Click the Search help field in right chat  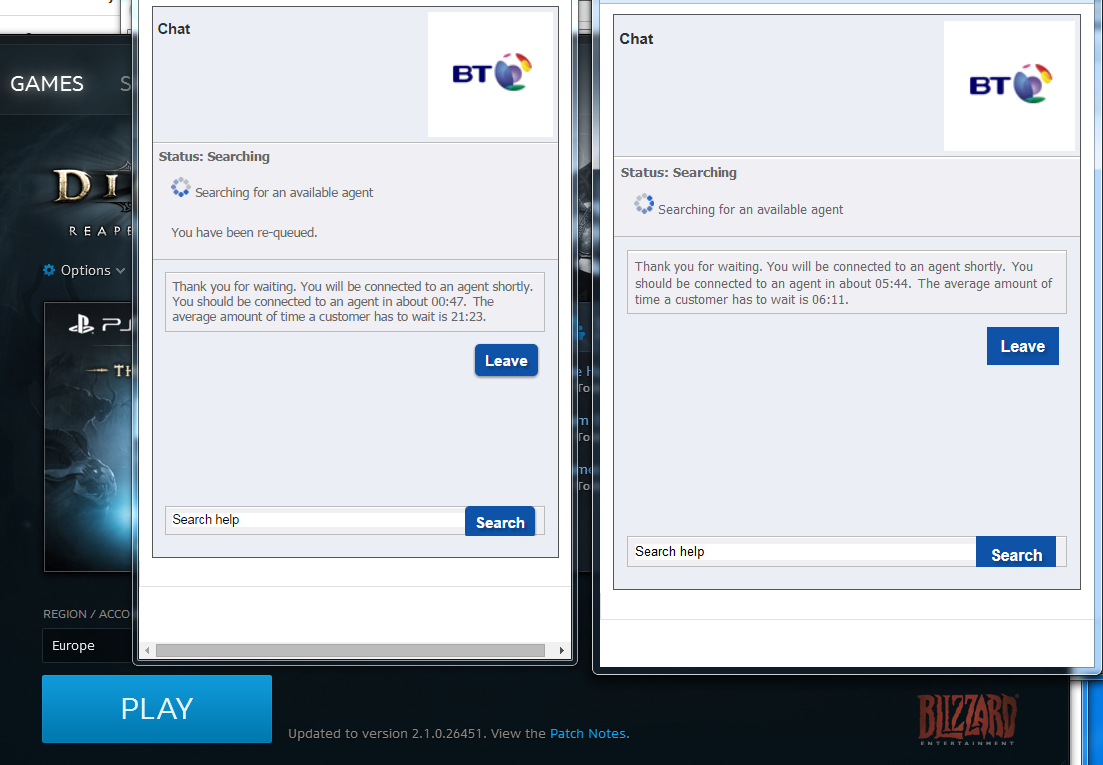[x=800, y=551]
